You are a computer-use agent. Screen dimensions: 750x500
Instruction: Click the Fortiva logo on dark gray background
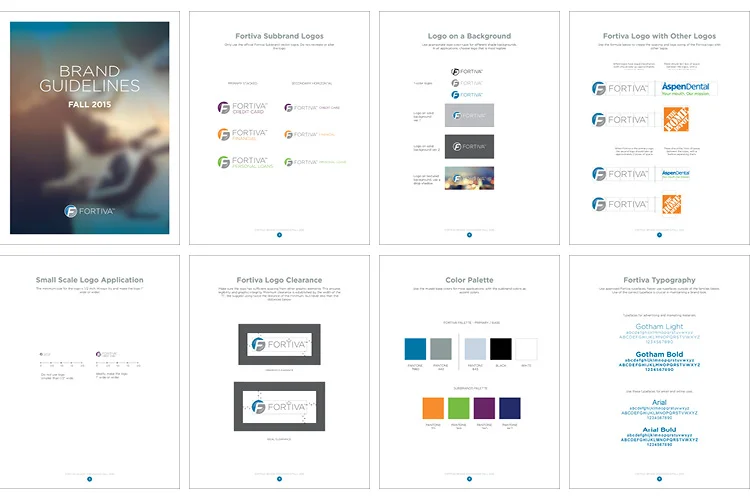(x=469, y=146)
